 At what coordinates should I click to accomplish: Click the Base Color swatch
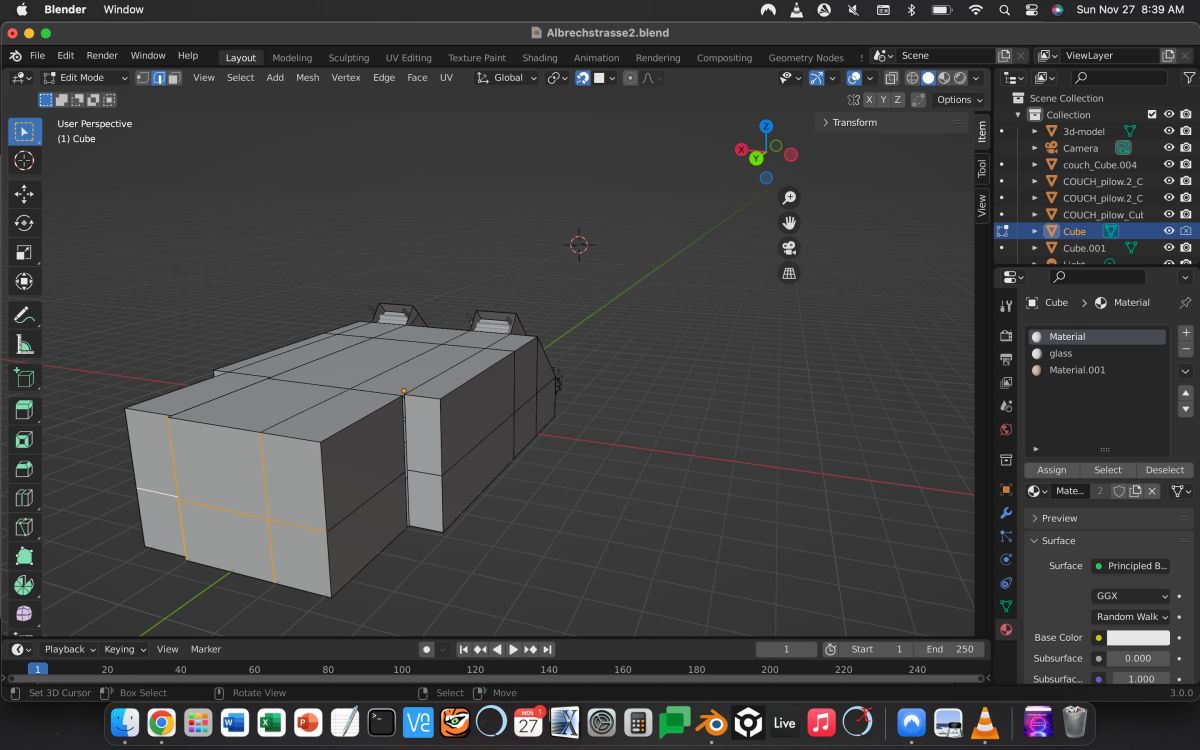tap(1137, 638)
